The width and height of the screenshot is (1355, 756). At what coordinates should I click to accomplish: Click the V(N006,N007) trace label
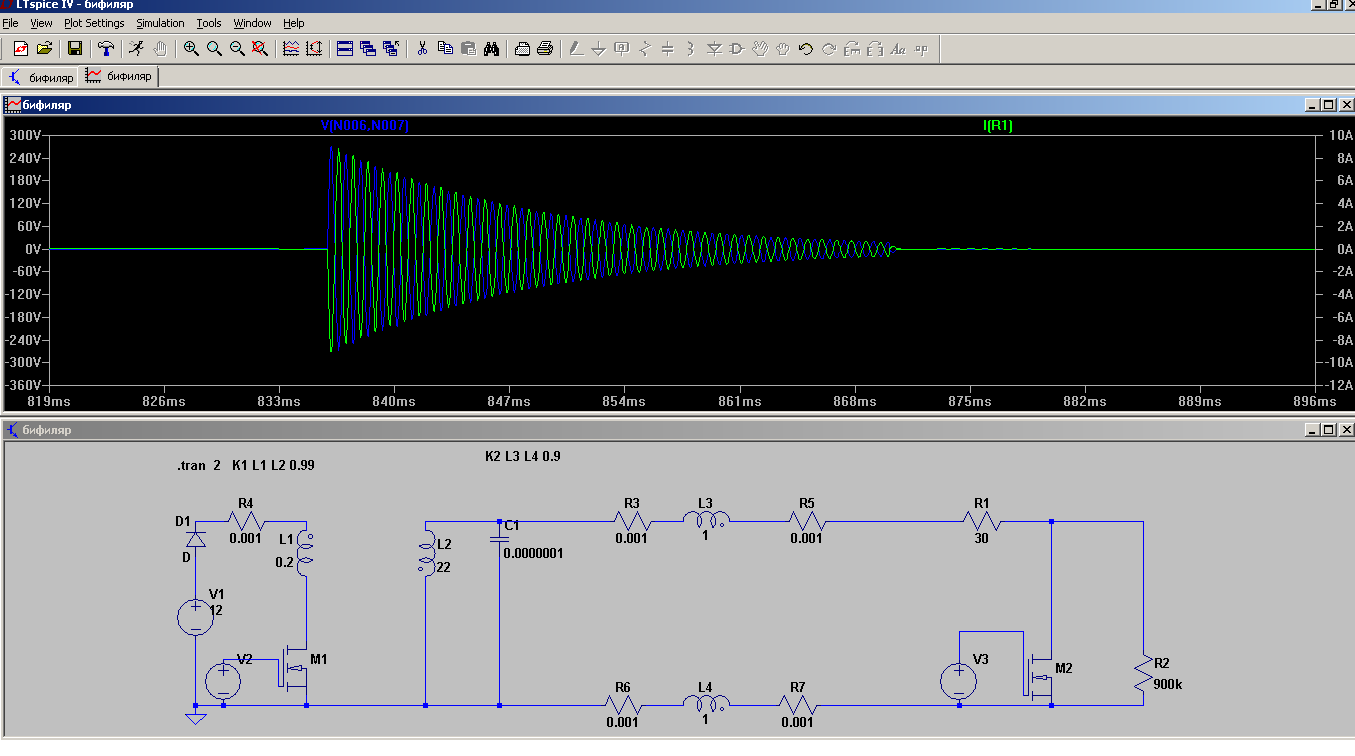tap(364, 125)
